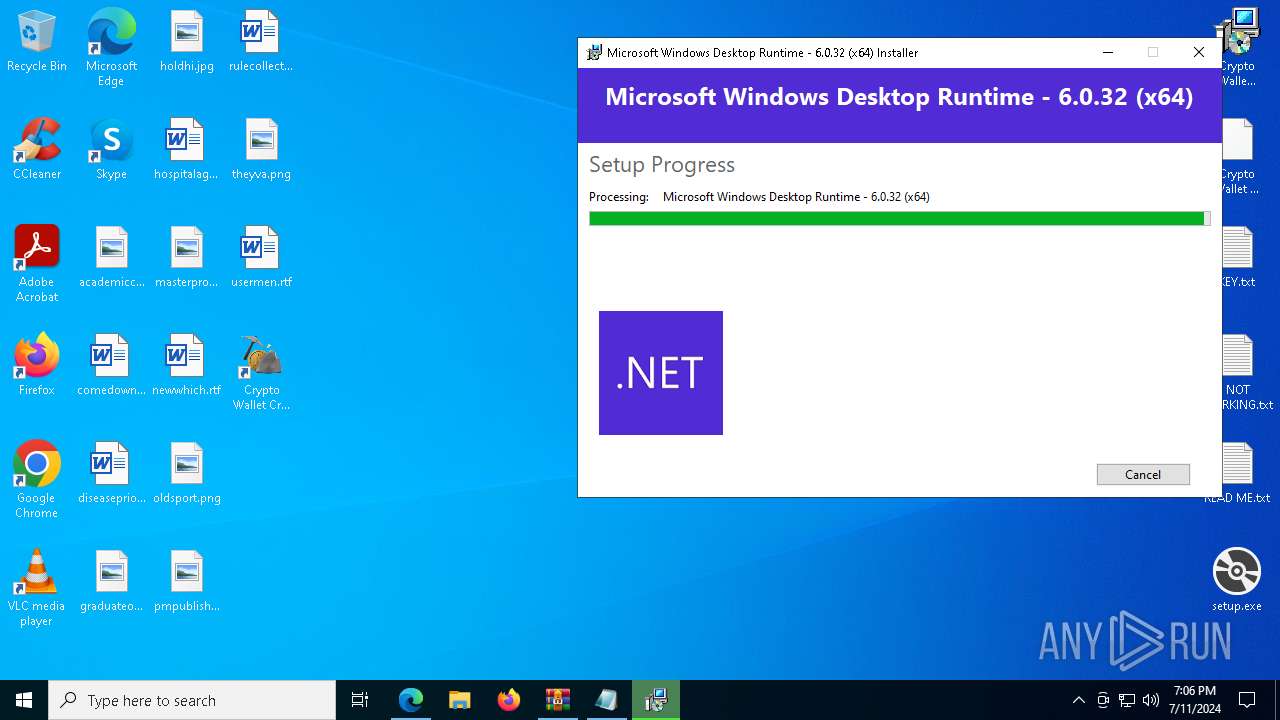This screenshot has height=720, width=1280.
Task: Open Adobe Acrobat desktop shortcut
Action: click(x=37, y=263)
